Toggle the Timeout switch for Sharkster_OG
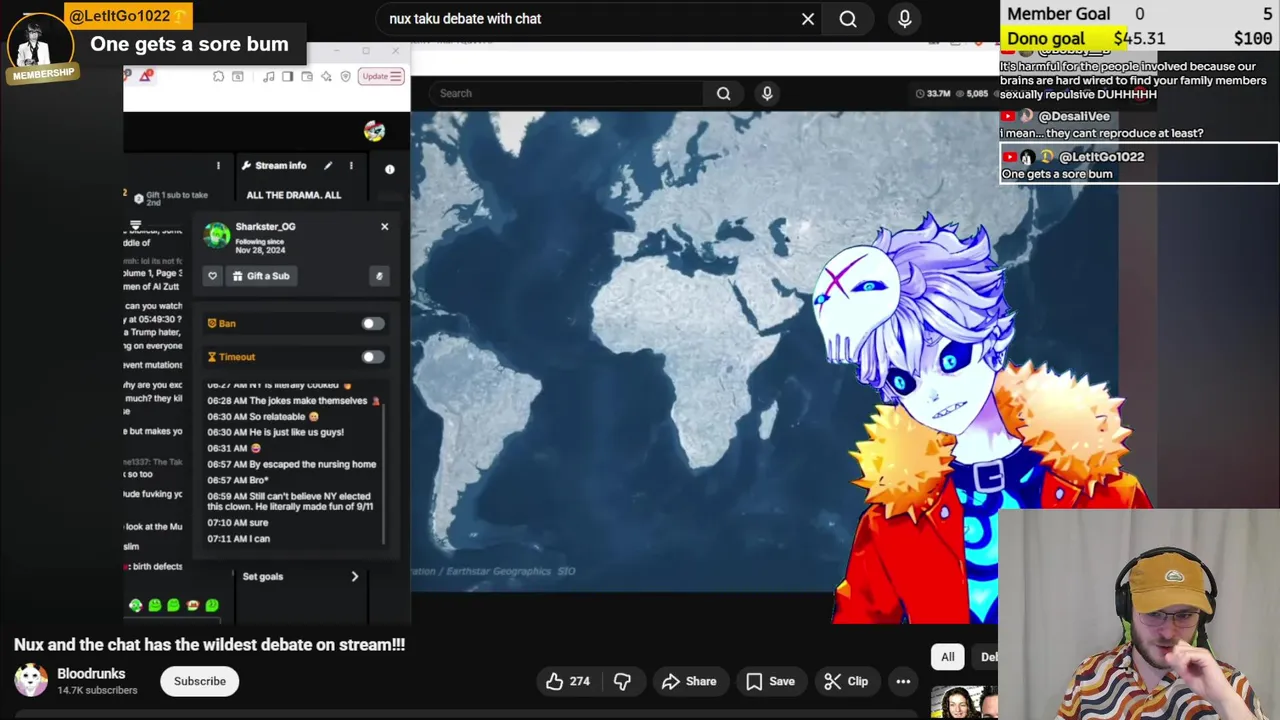The image size is (1280, 720). pyautogui.click(x=372, y=357)
